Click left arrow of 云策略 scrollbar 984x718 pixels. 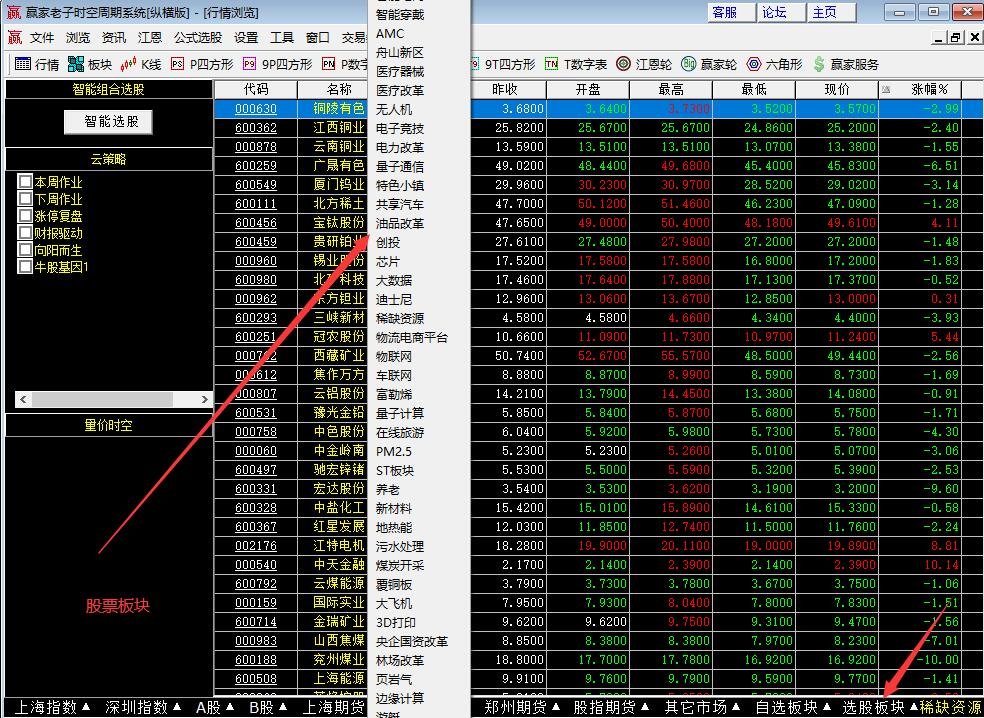[23, 399]
